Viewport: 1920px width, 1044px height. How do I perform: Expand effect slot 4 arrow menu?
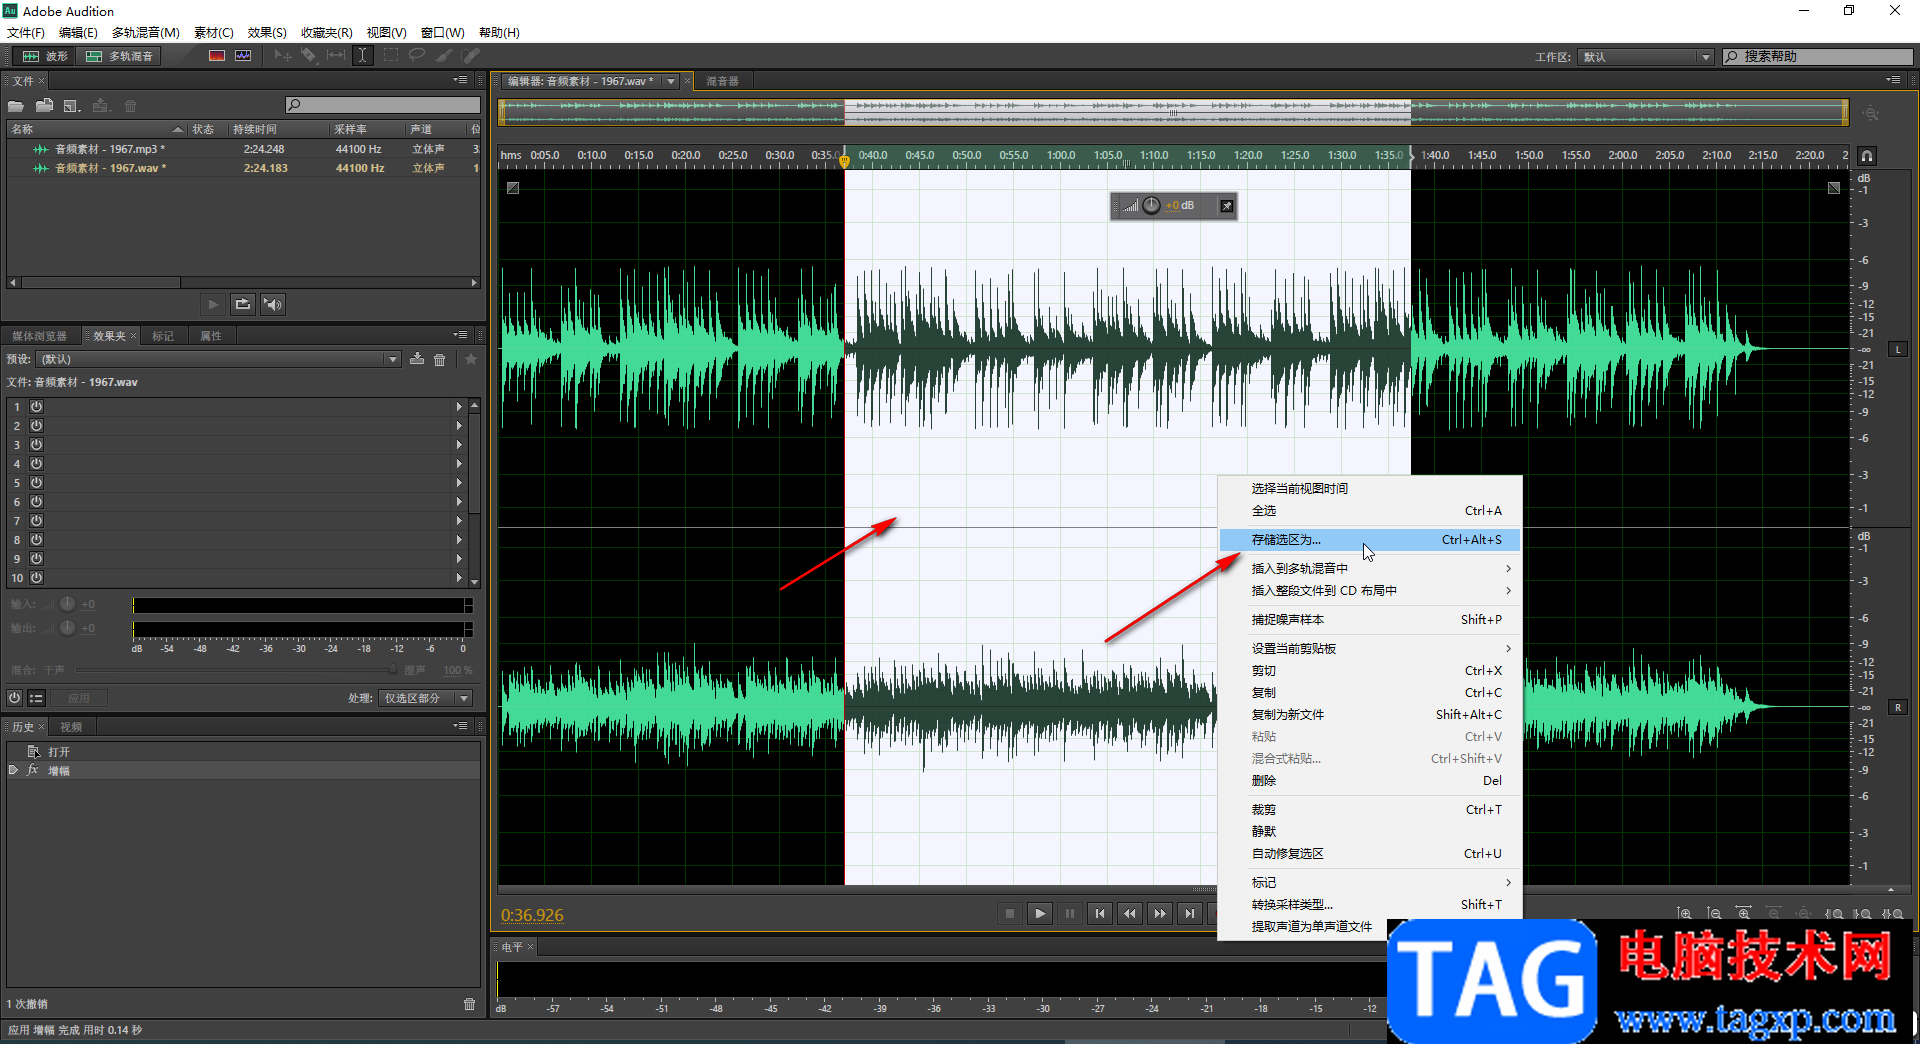[459, 464]
